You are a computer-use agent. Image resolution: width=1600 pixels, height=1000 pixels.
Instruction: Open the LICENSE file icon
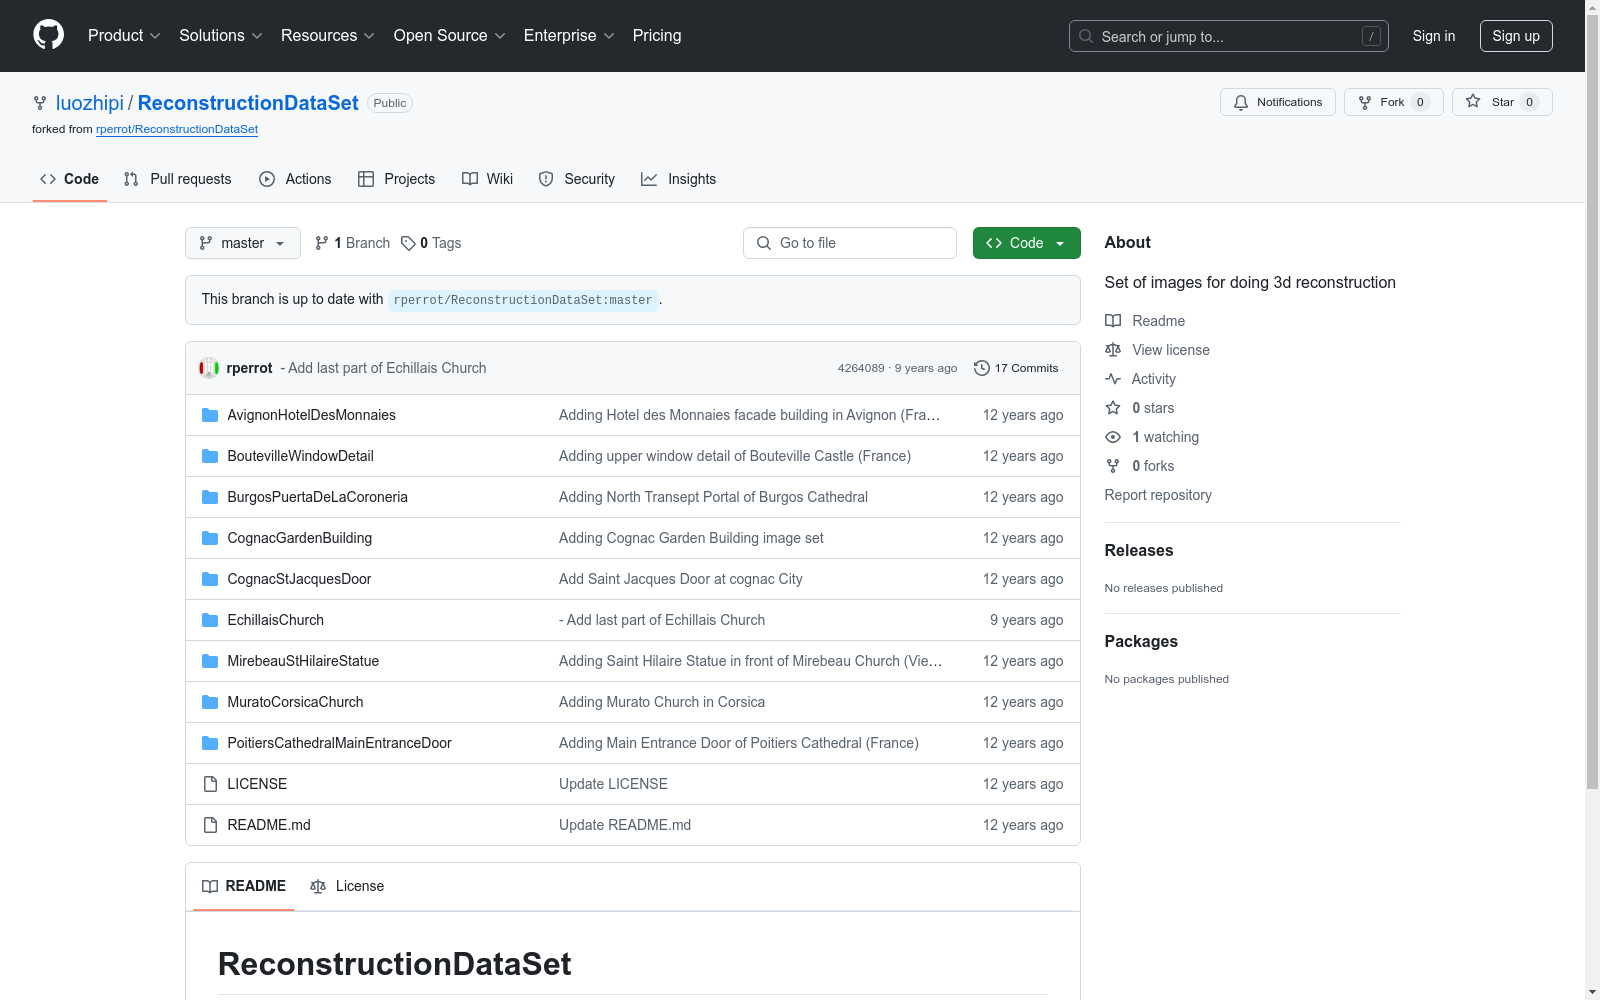click(x=210, y=784)
